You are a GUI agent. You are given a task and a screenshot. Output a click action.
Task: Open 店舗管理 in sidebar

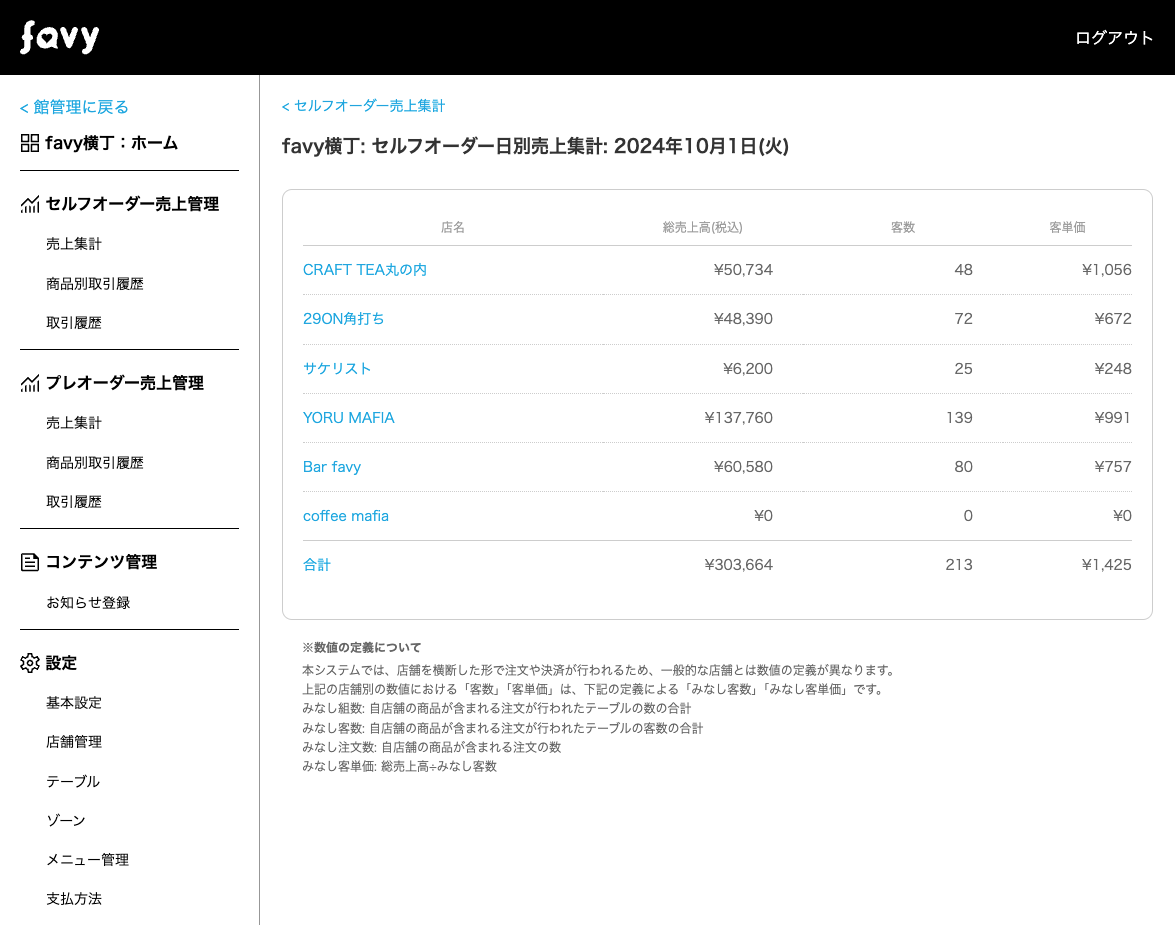click(73, 741)
